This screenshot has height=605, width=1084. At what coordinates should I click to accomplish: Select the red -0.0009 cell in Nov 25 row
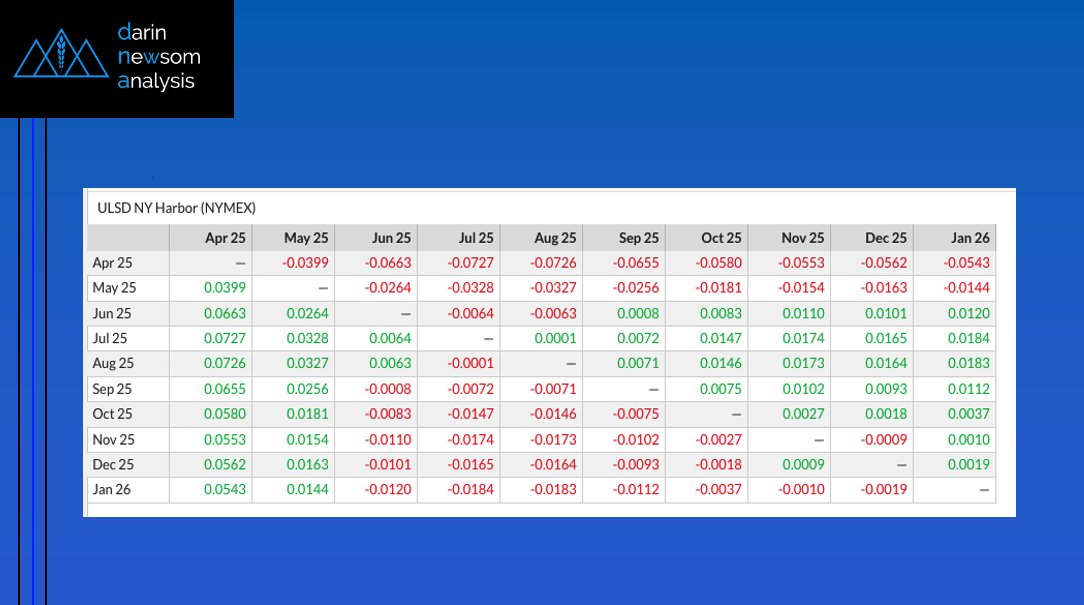pos(885,439)
